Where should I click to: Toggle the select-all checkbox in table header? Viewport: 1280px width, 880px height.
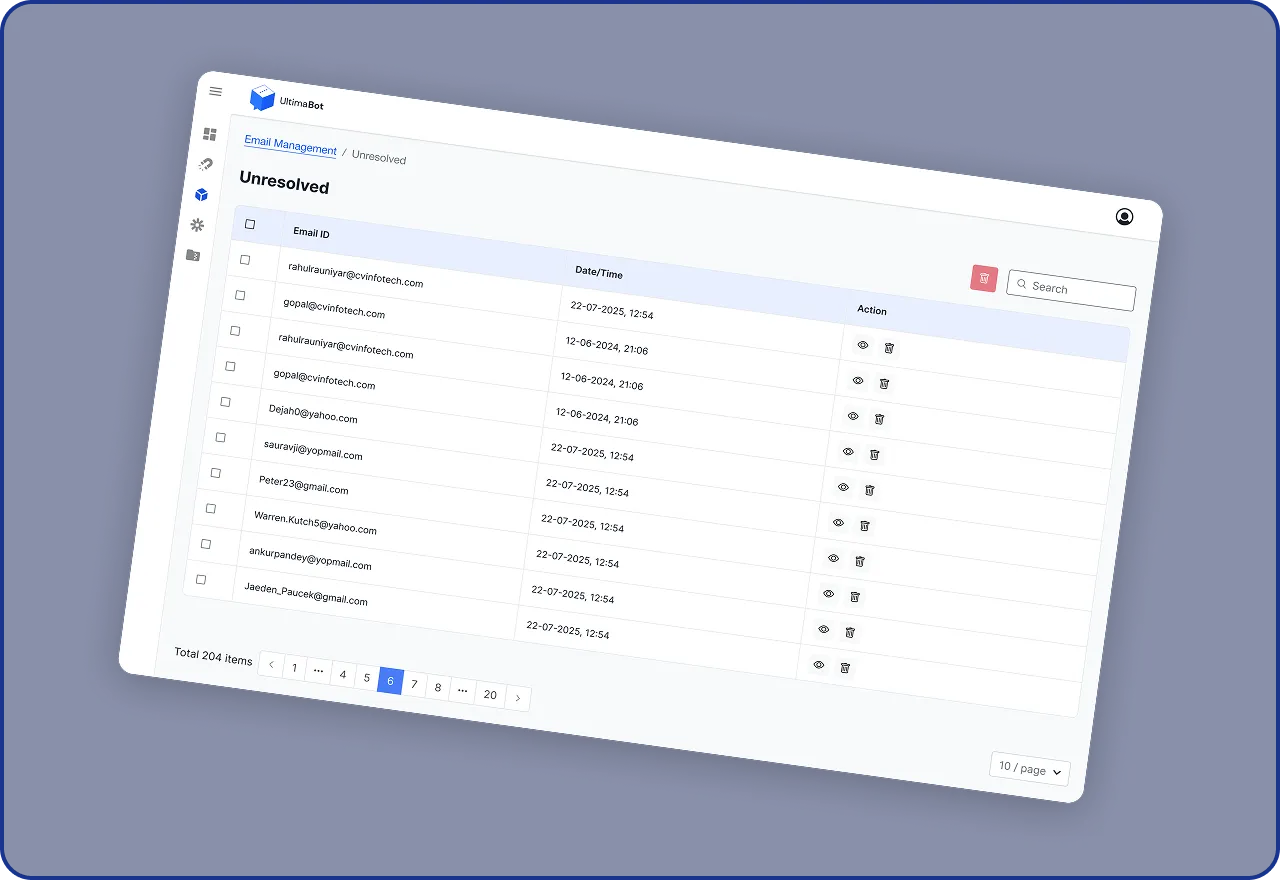tap(250, 225)
